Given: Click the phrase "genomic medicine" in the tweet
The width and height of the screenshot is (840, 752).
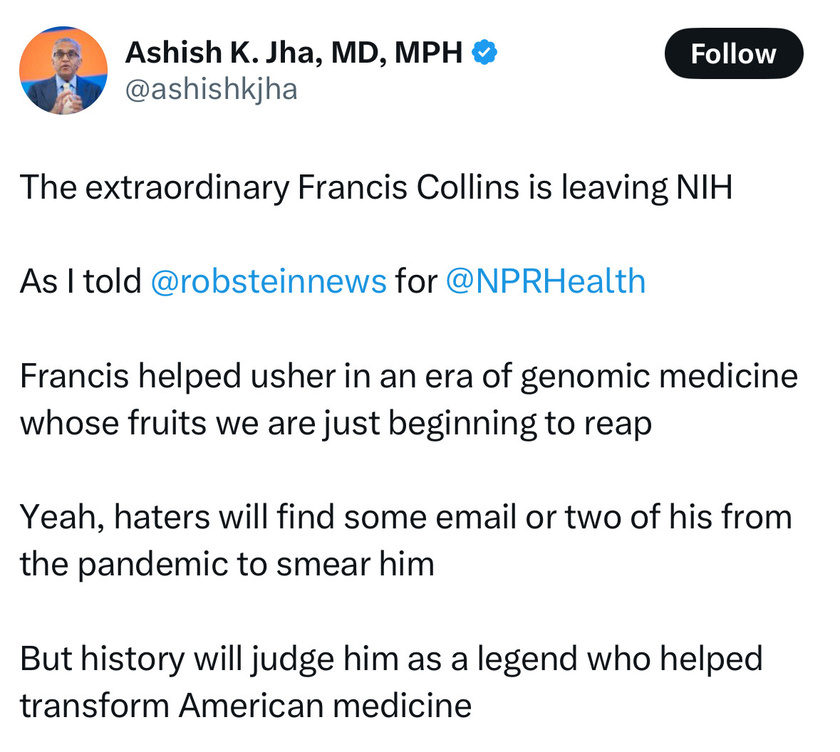Looking at the screenshot, I should tap(659, 377).
